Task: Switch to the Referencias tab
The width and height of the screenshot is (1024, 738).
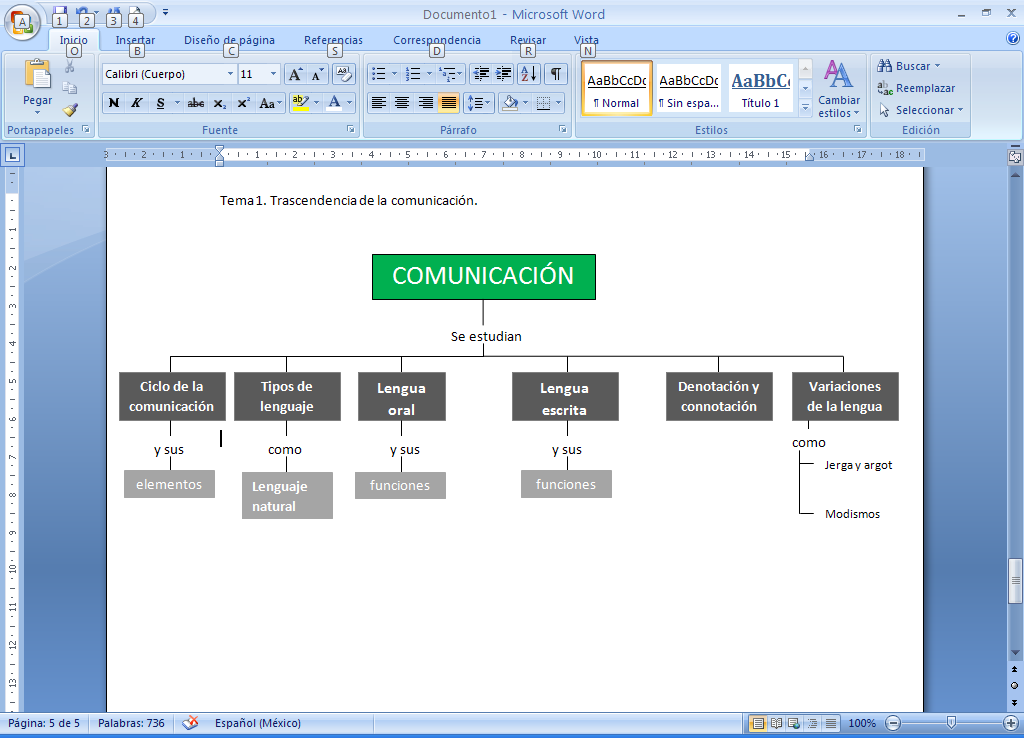Action: [x=333, y=40]
